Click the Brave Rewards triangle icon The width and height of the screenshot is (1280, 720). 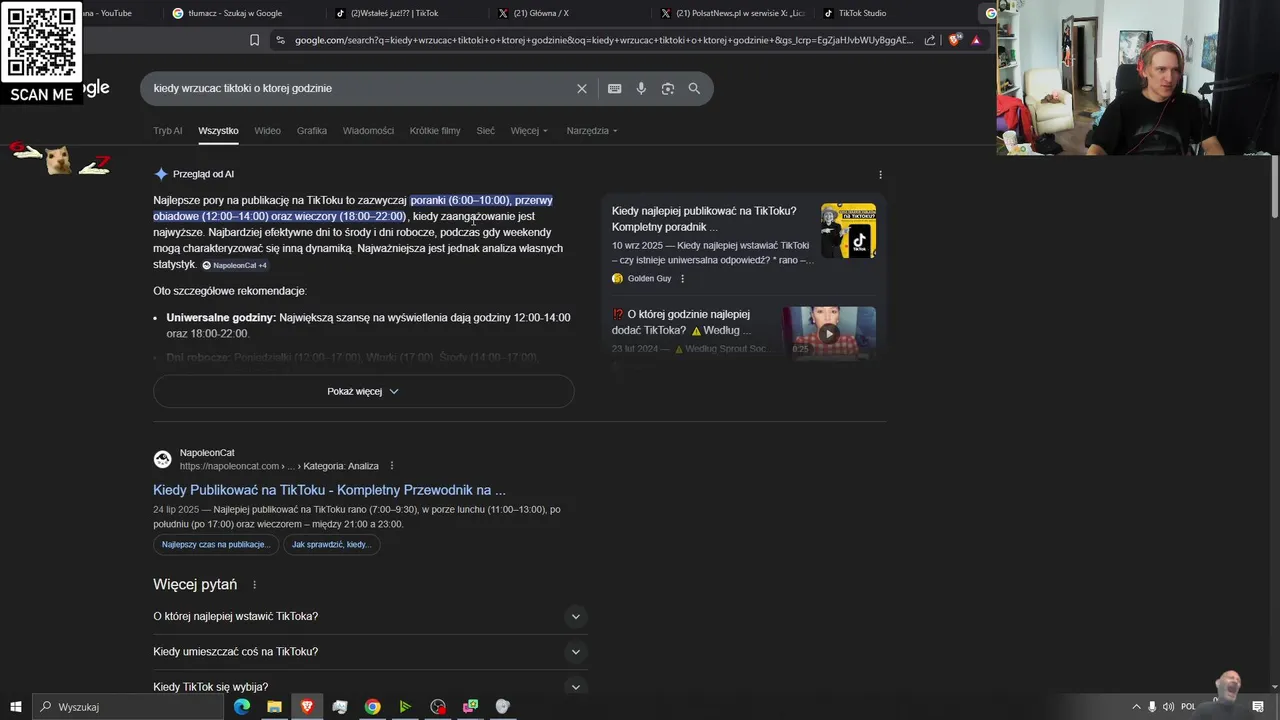click(x=976, y=40)
